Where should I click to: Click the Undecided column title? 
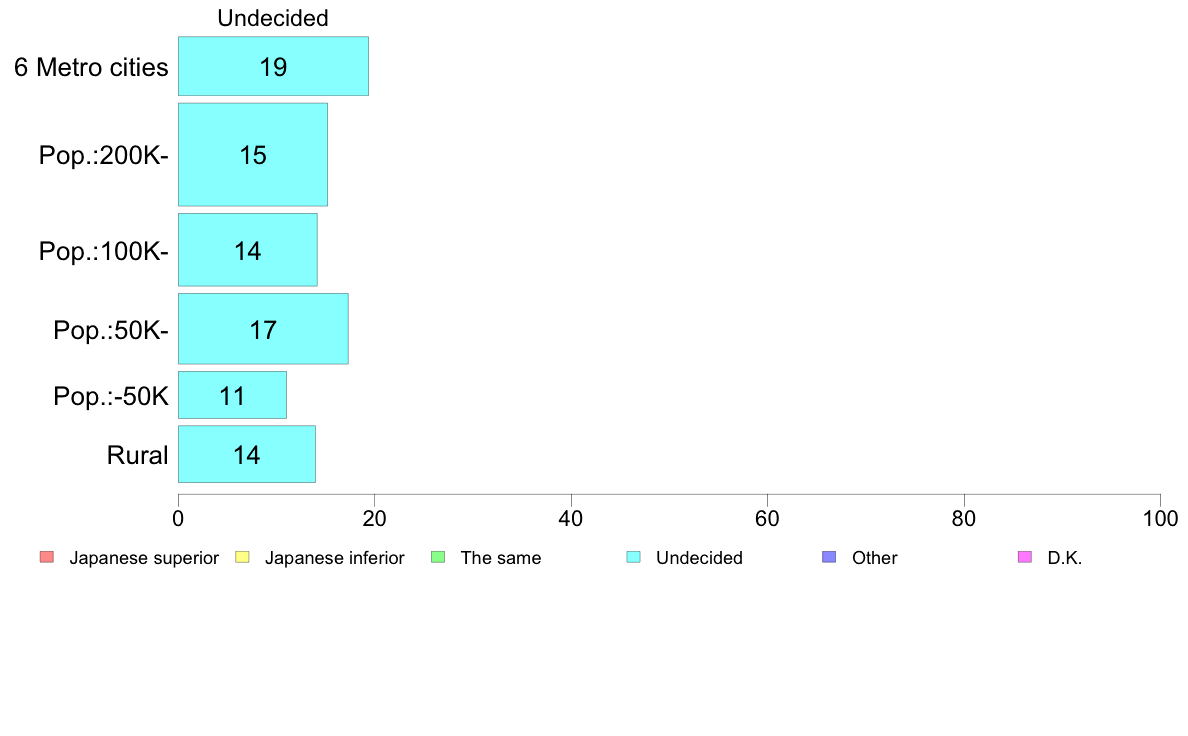coord(273,18)
